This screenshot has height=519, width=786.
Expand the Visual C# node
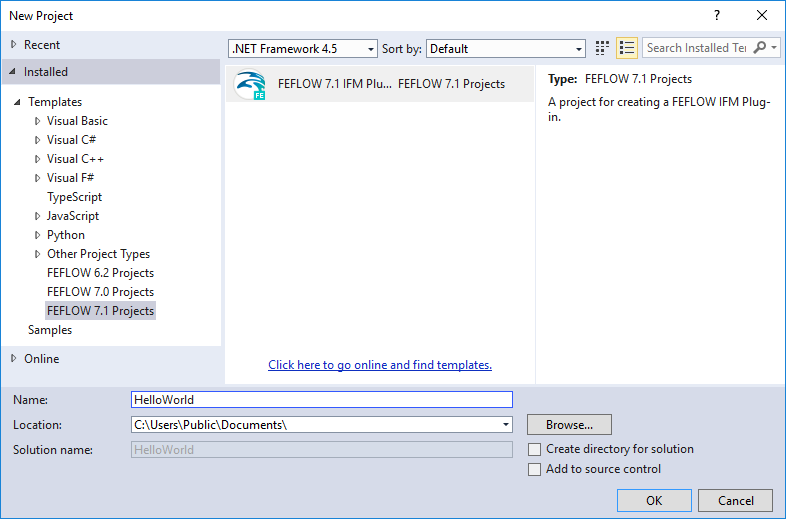tap(38, 140)
